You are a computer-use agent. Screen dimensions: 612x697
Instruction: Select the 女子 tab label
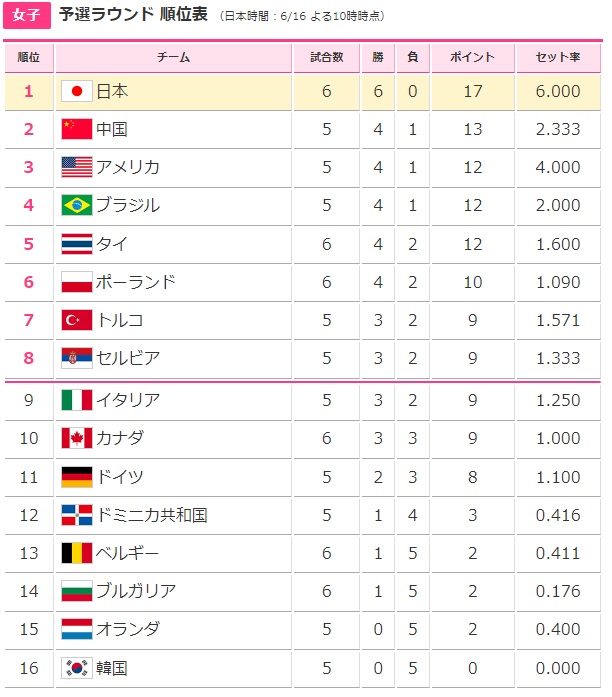pyautogui.click(x=26, y=16)
